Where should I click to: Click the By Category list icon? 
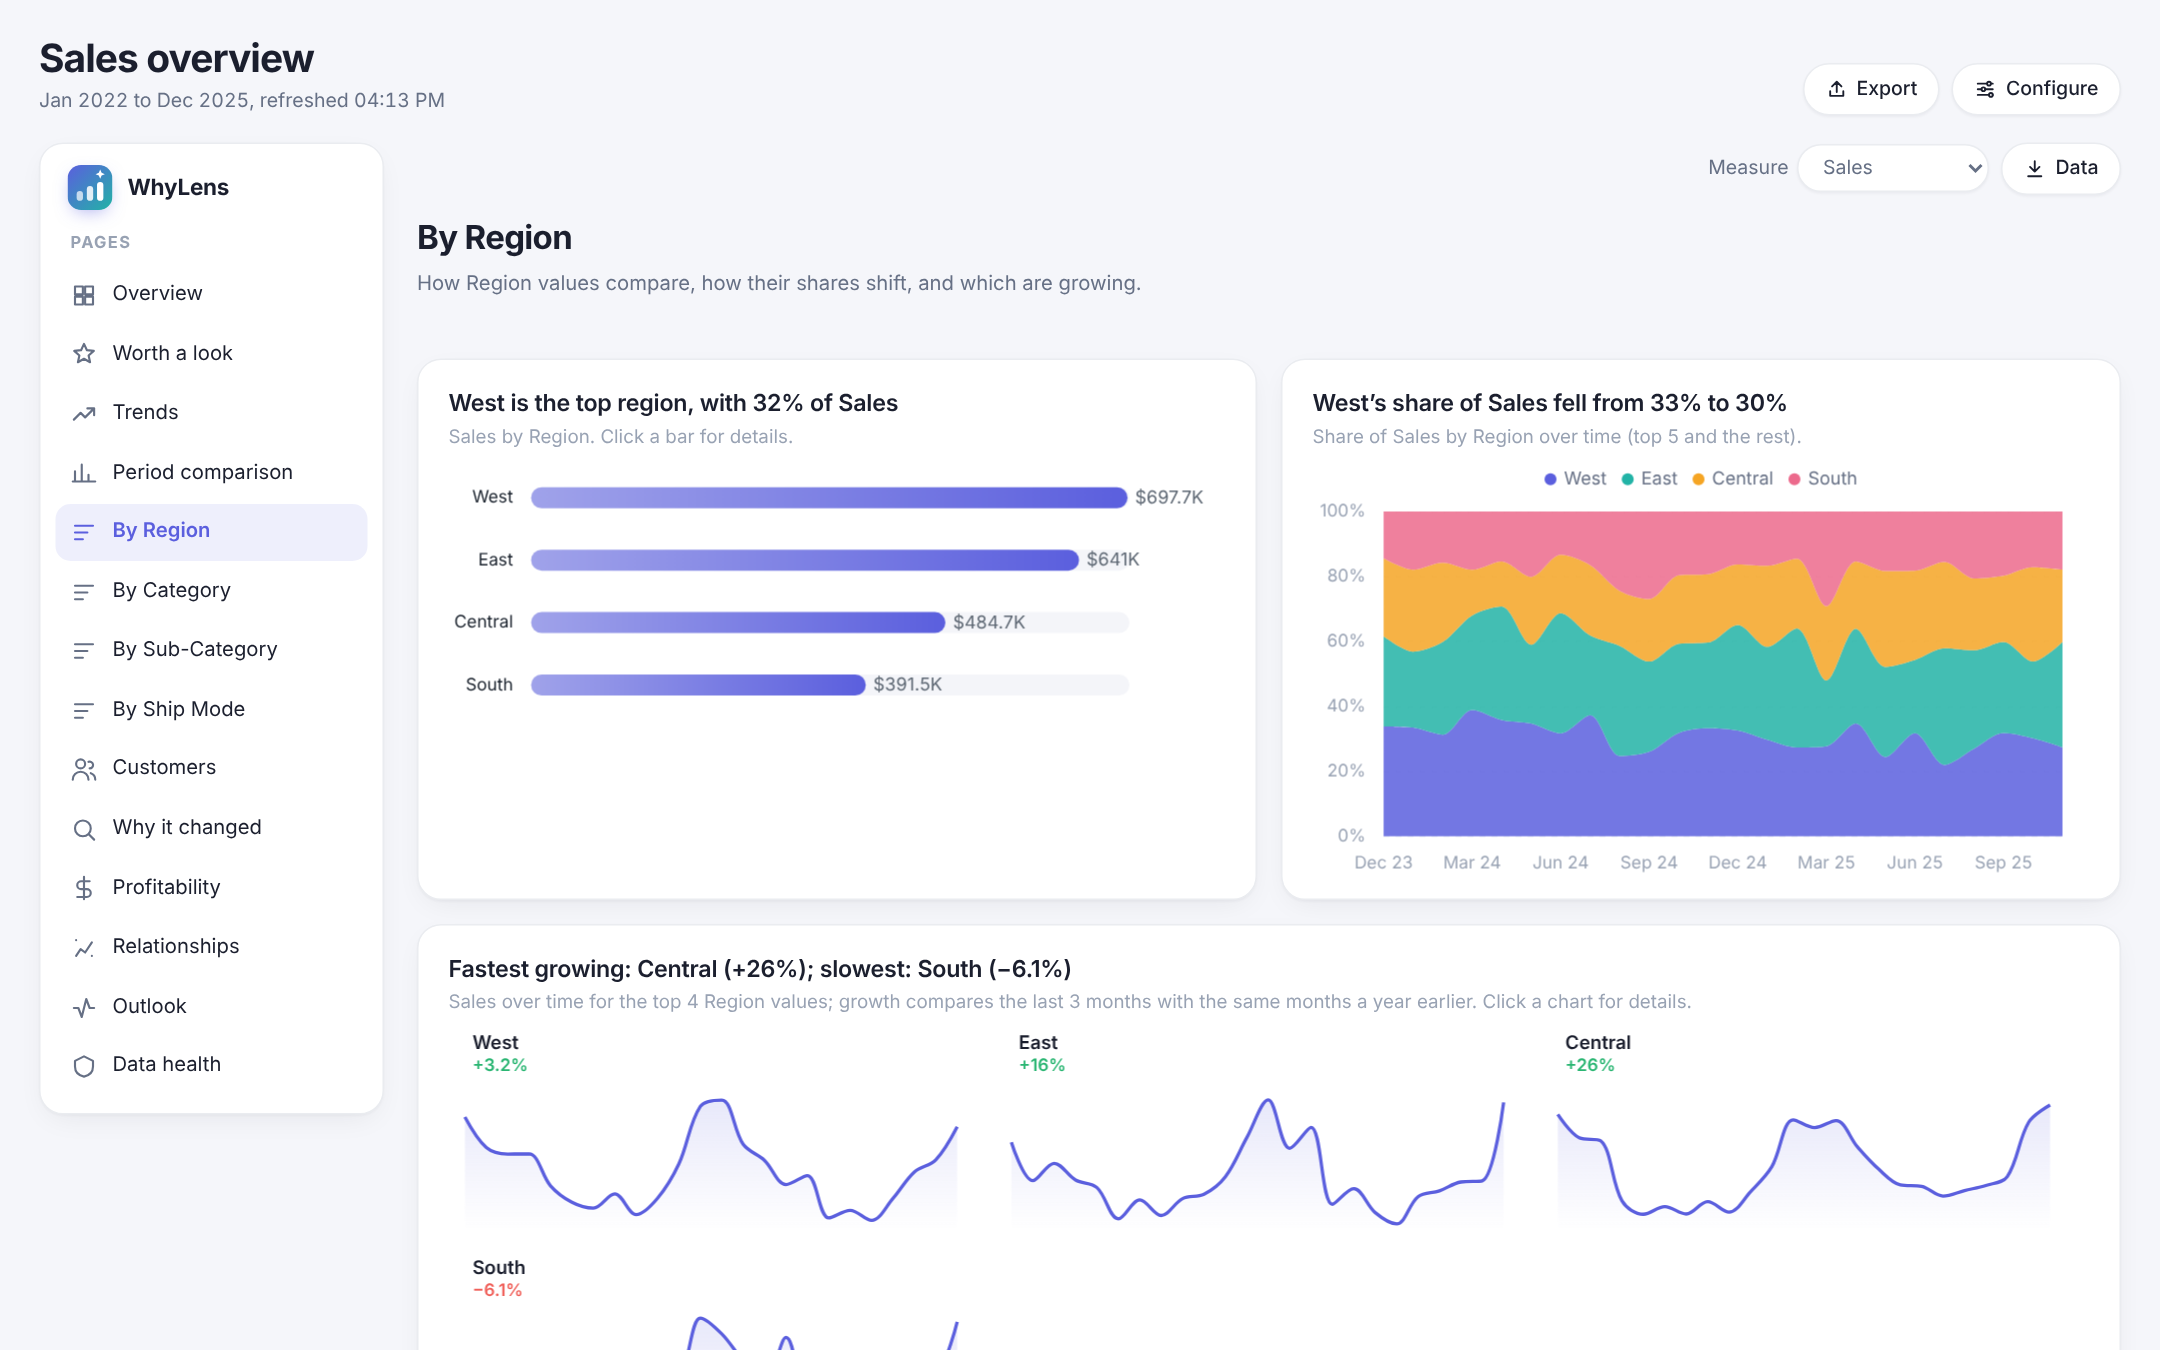(x=84, y=592)
